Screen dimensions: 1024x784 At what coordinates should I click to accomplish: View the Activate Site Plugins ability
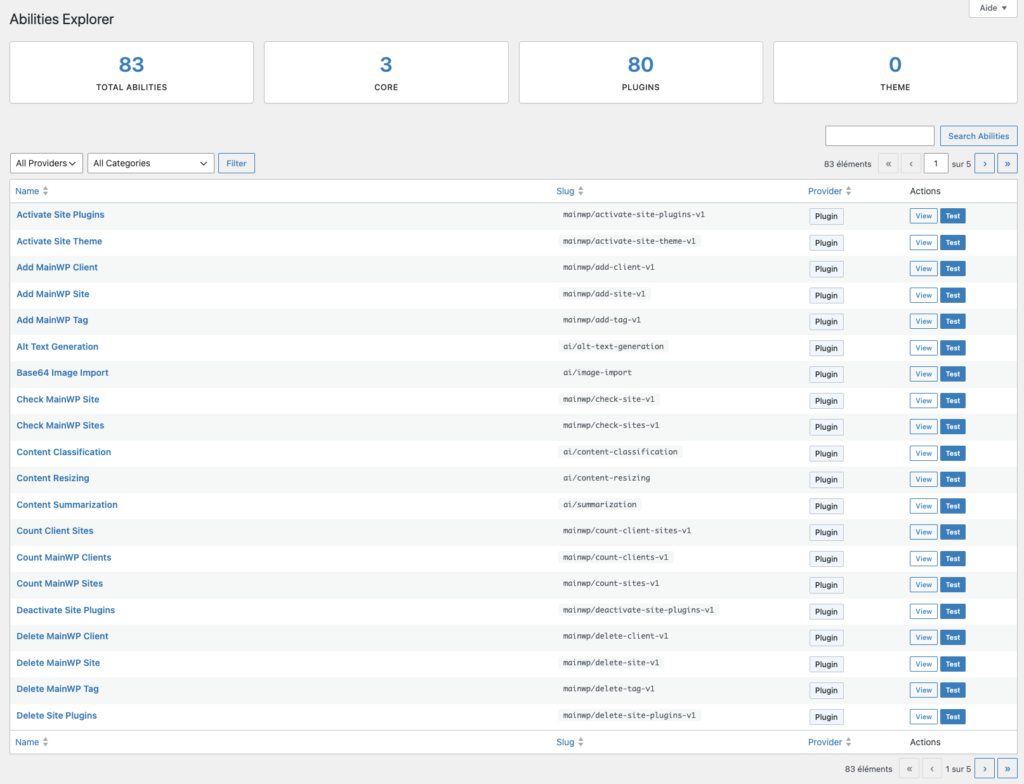click(x=923, y=216)
